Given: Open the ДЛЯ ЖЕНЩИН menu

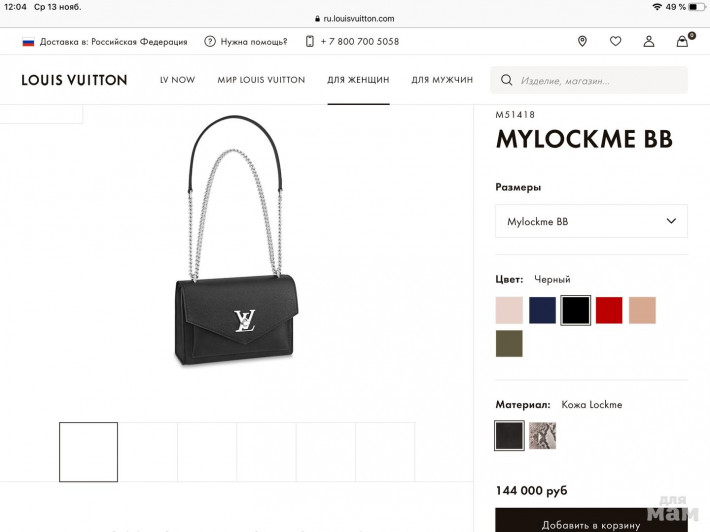Looking at the screenshot, I should pos(358,80).
